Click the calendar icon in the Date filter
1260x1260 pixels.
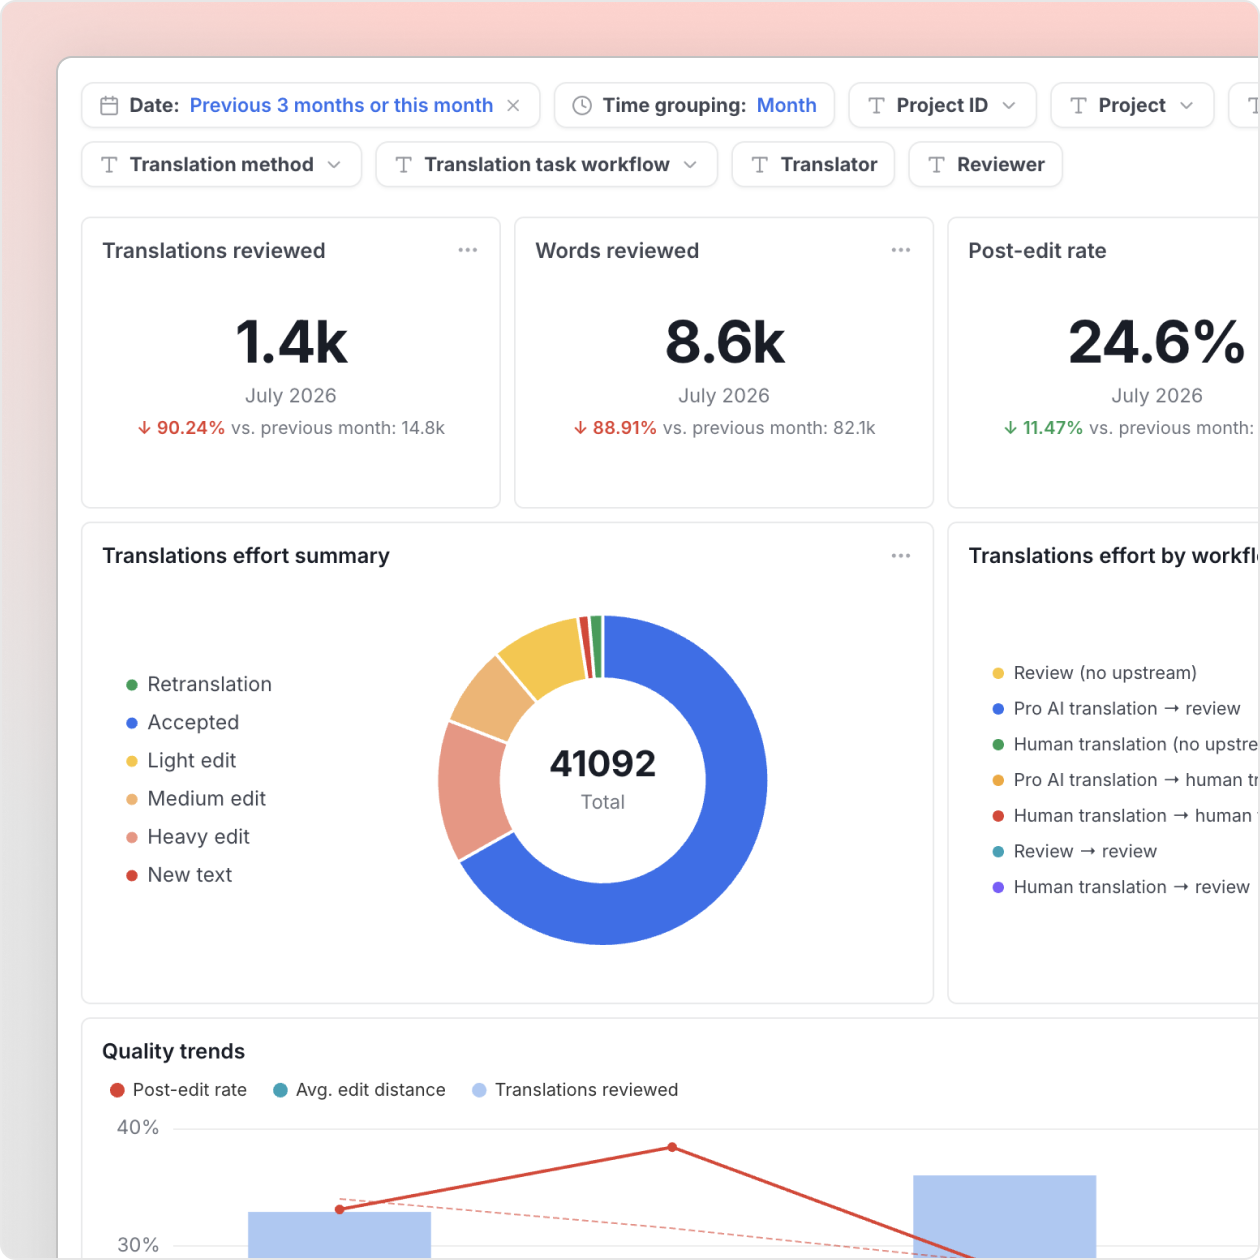110,105
